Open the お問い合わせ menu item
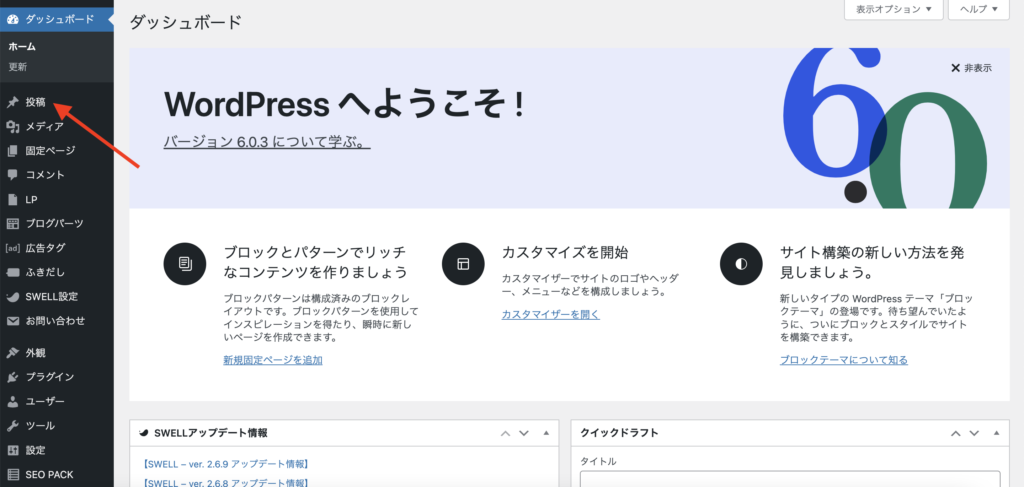The width and height of the screenshot is (1024, 487). (57, 321)
